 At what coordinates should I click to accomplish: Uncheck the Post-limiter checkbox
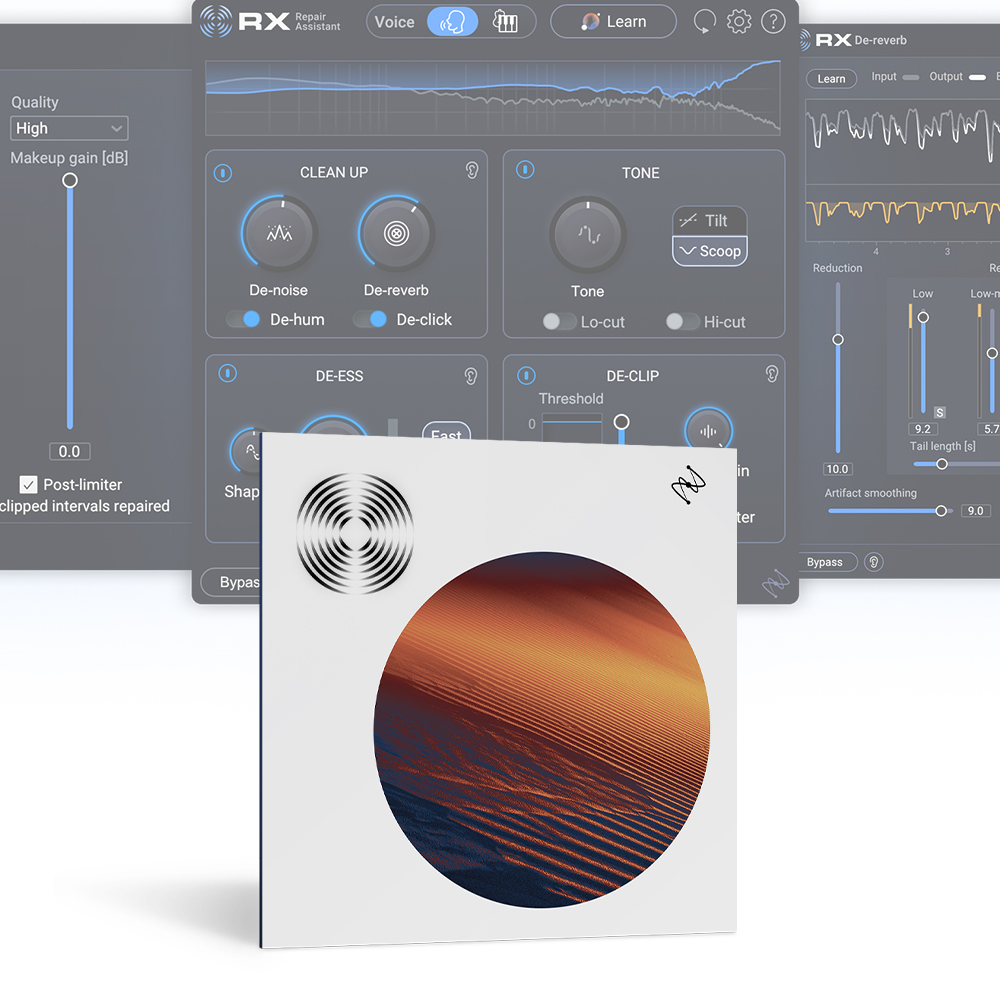[x=28, y=485]
